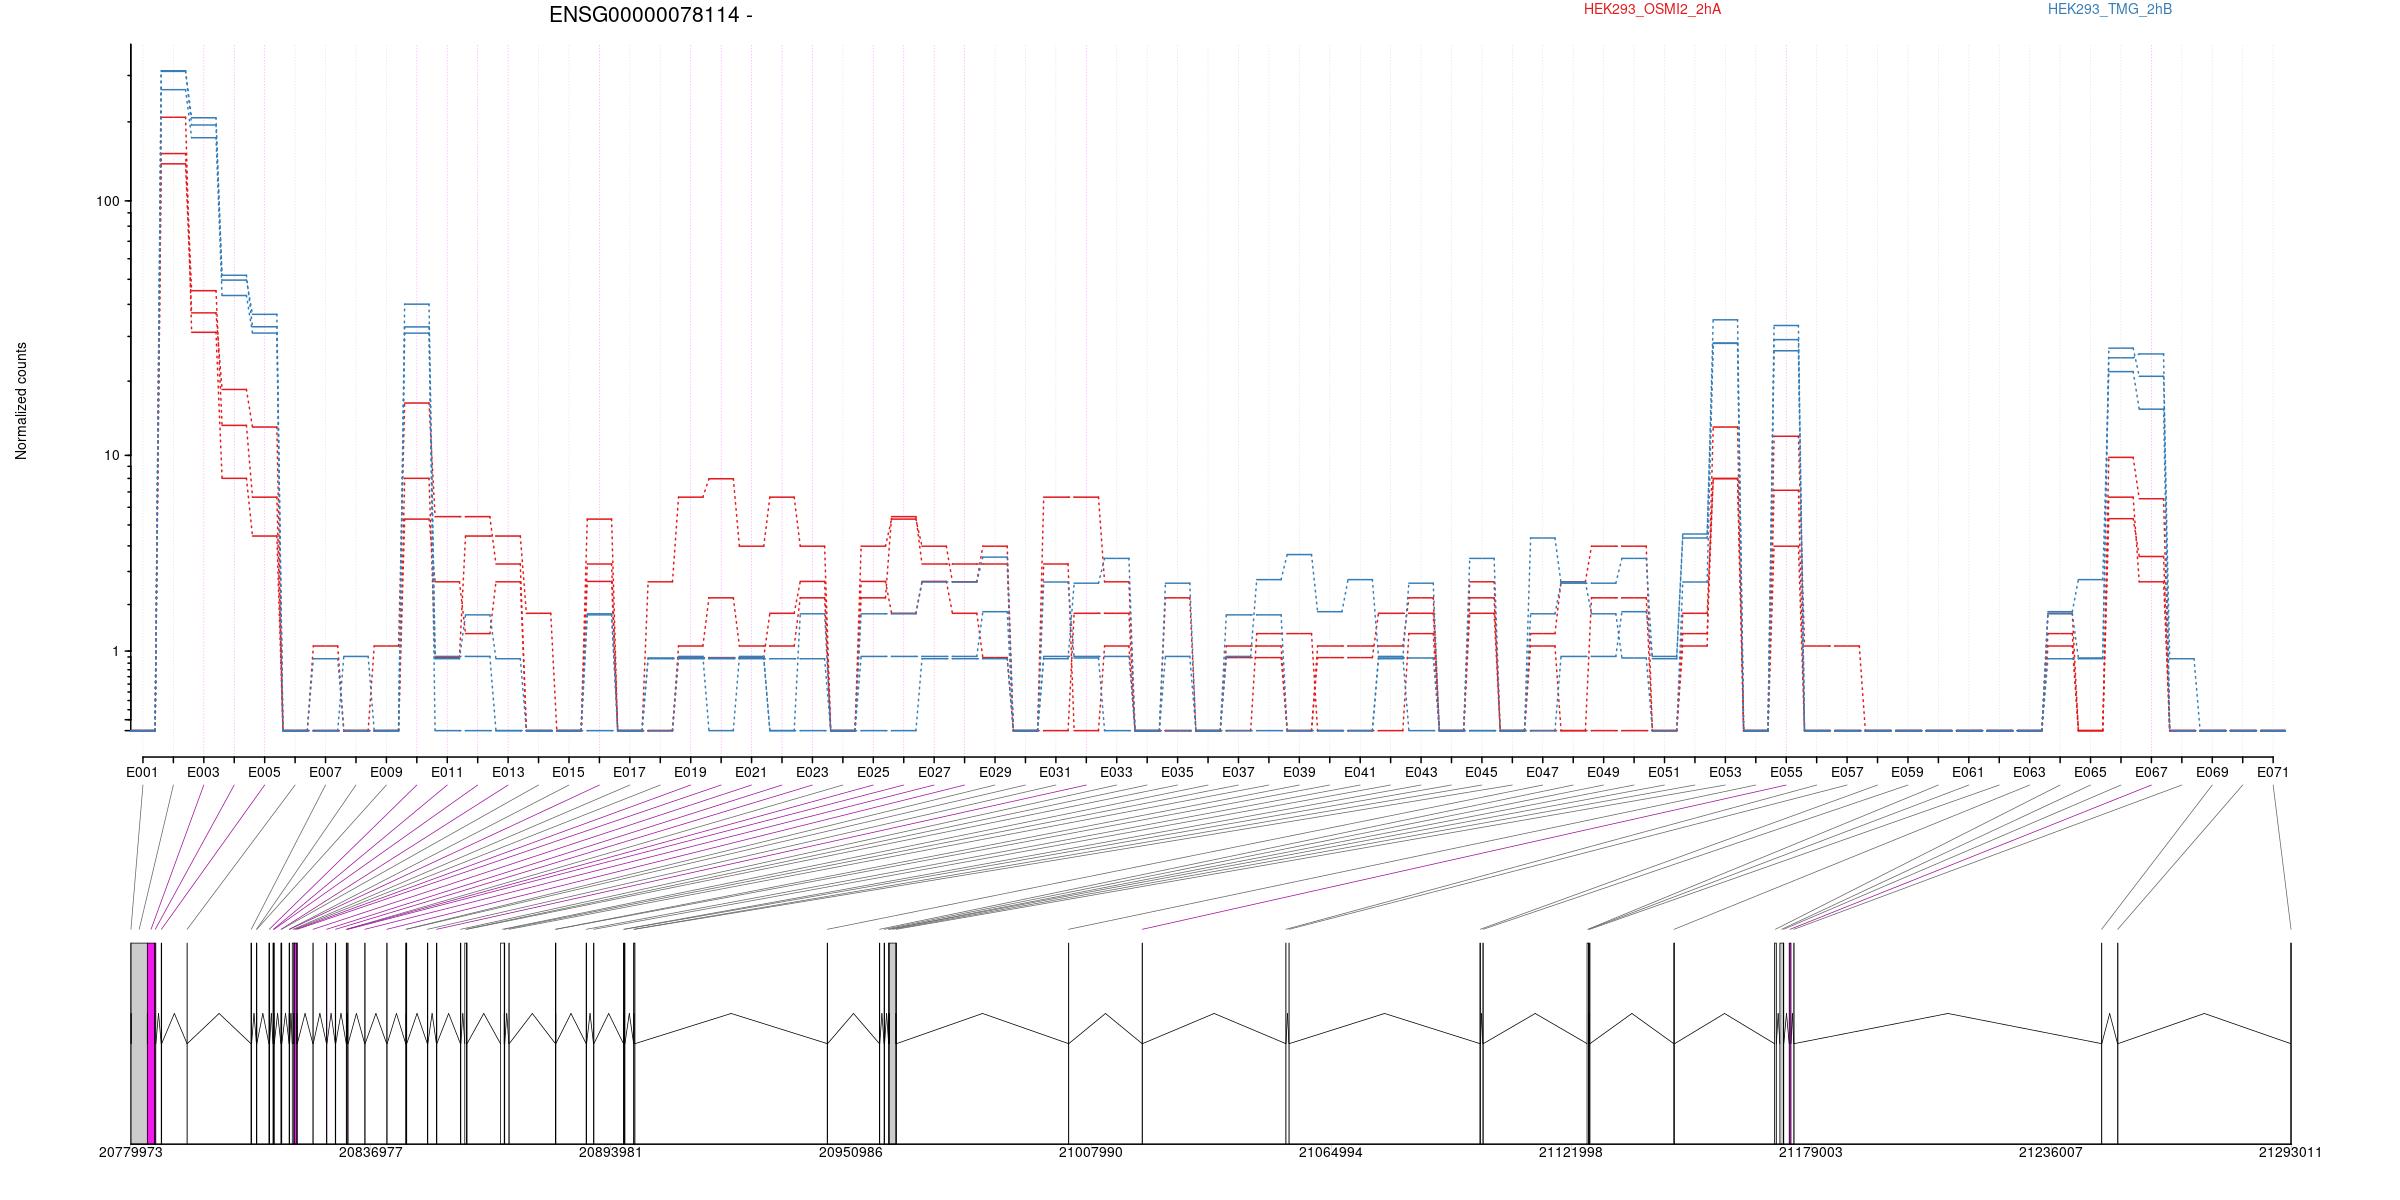Click exon label E021

pyautogui.click(x=751, y=772)
